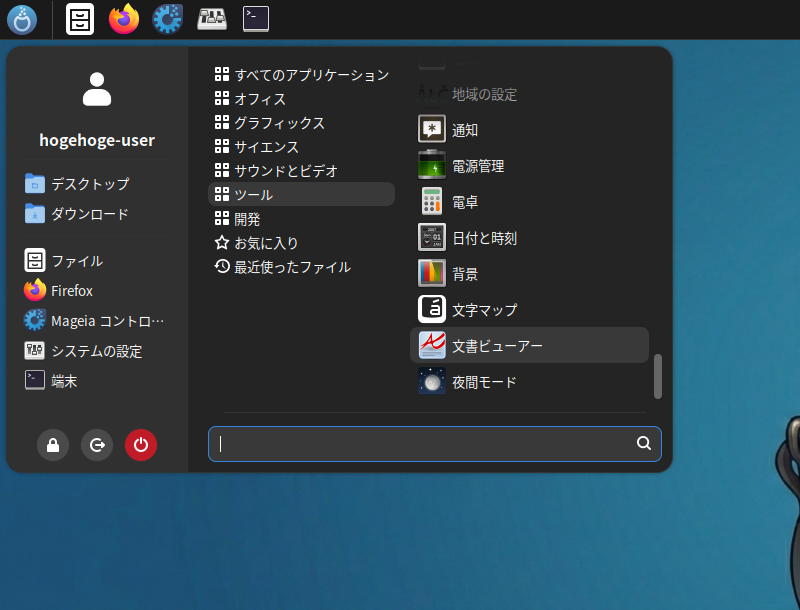800x610 pixels.
Task: Select the サイエンス category
Action: click(x=302, y=146)
